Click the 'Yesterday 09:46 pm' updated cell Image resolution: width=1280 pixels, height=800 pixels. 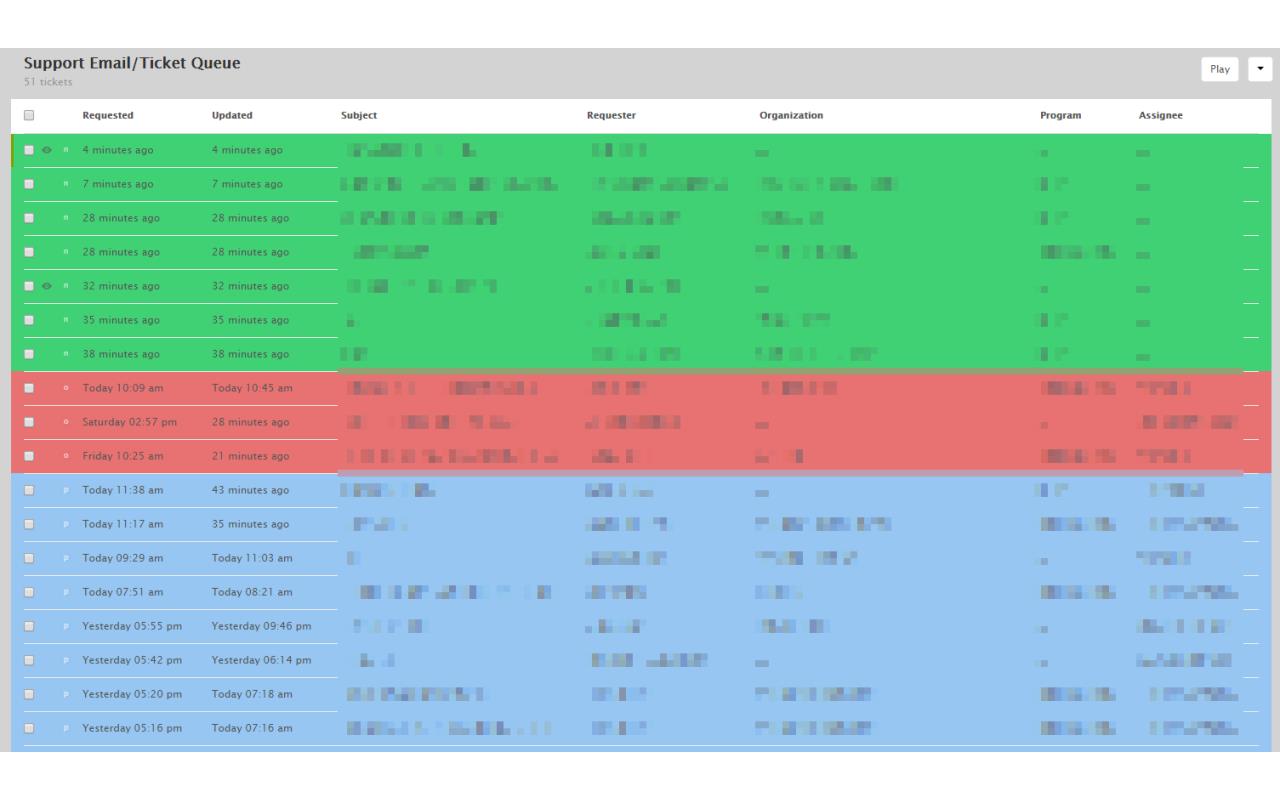262,626
